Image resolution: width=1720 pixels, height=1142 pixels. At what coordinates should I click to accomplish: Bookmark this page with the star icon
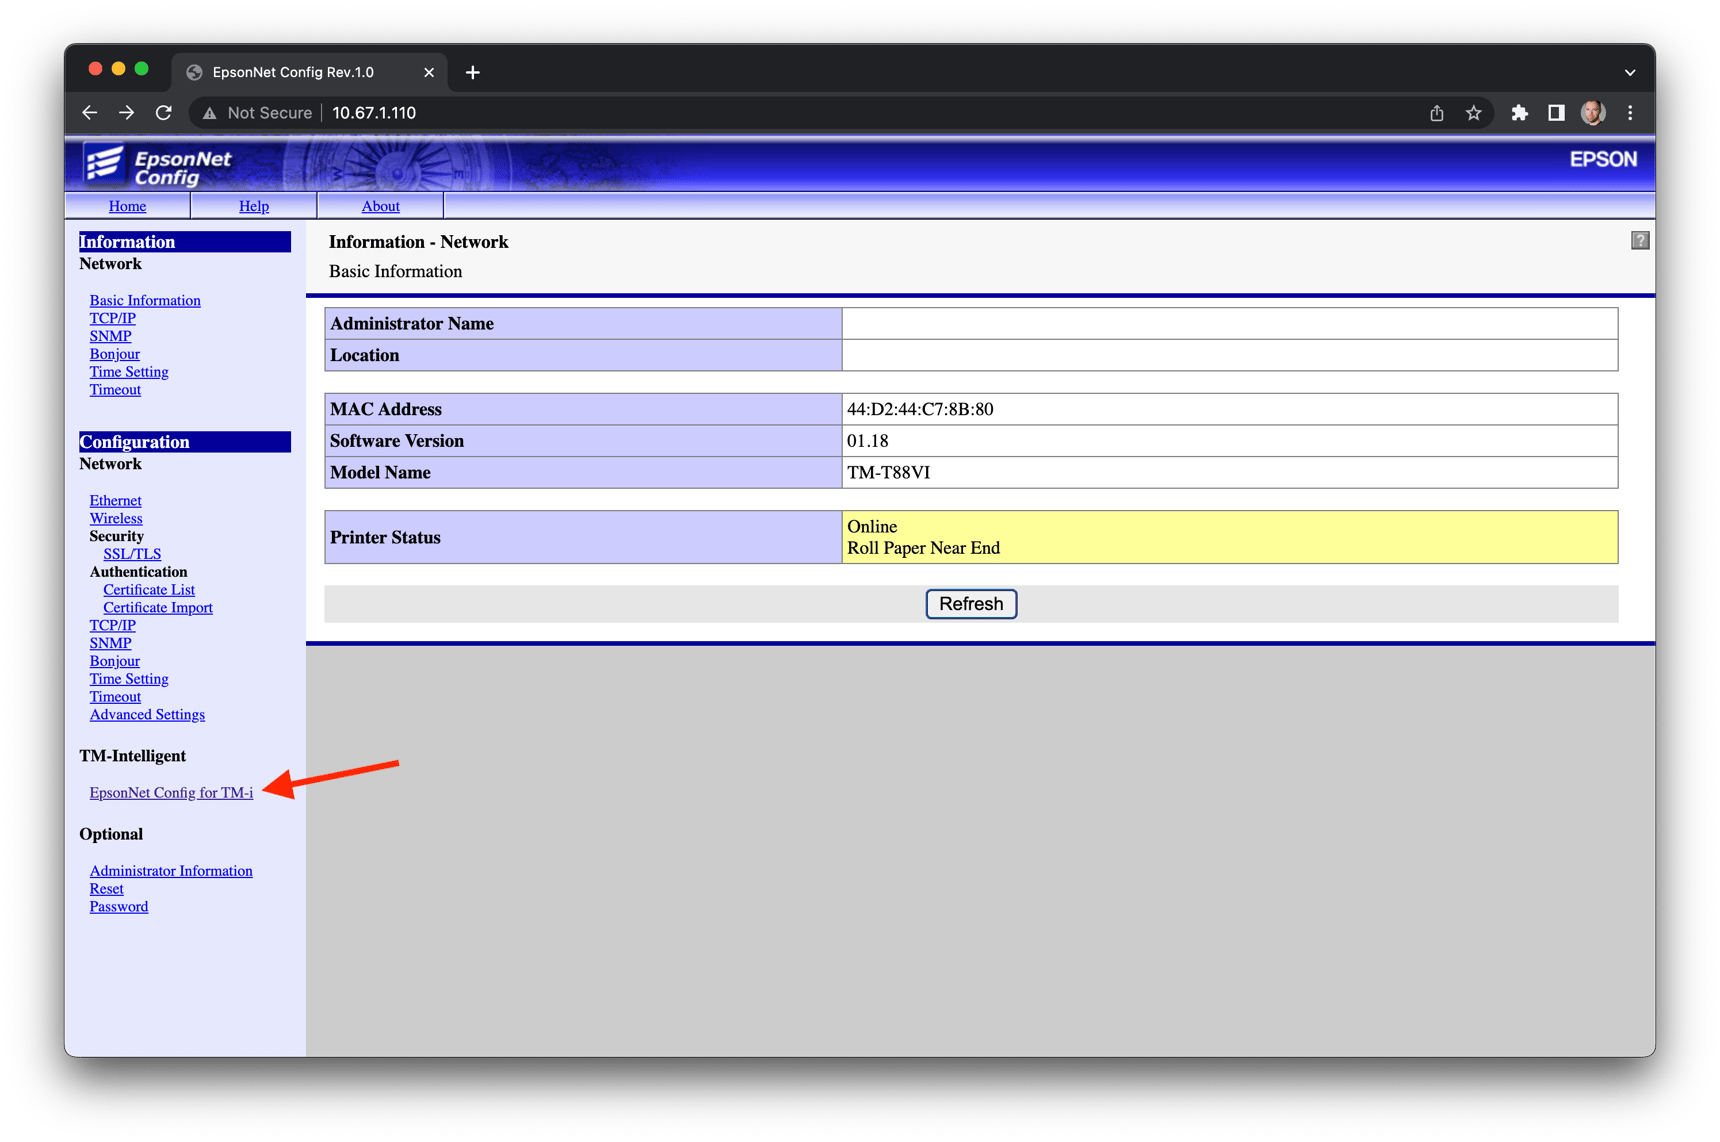(1473, 113)
